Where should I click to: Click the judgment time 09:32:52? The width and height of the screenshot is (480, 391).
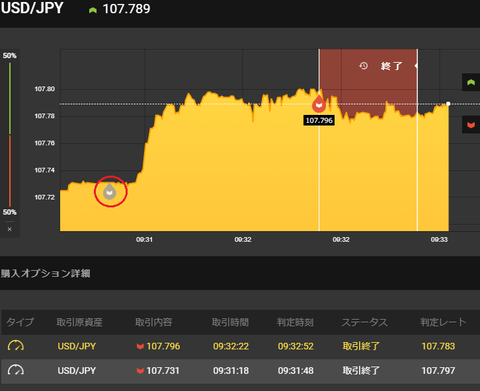[x=296, y=346]
